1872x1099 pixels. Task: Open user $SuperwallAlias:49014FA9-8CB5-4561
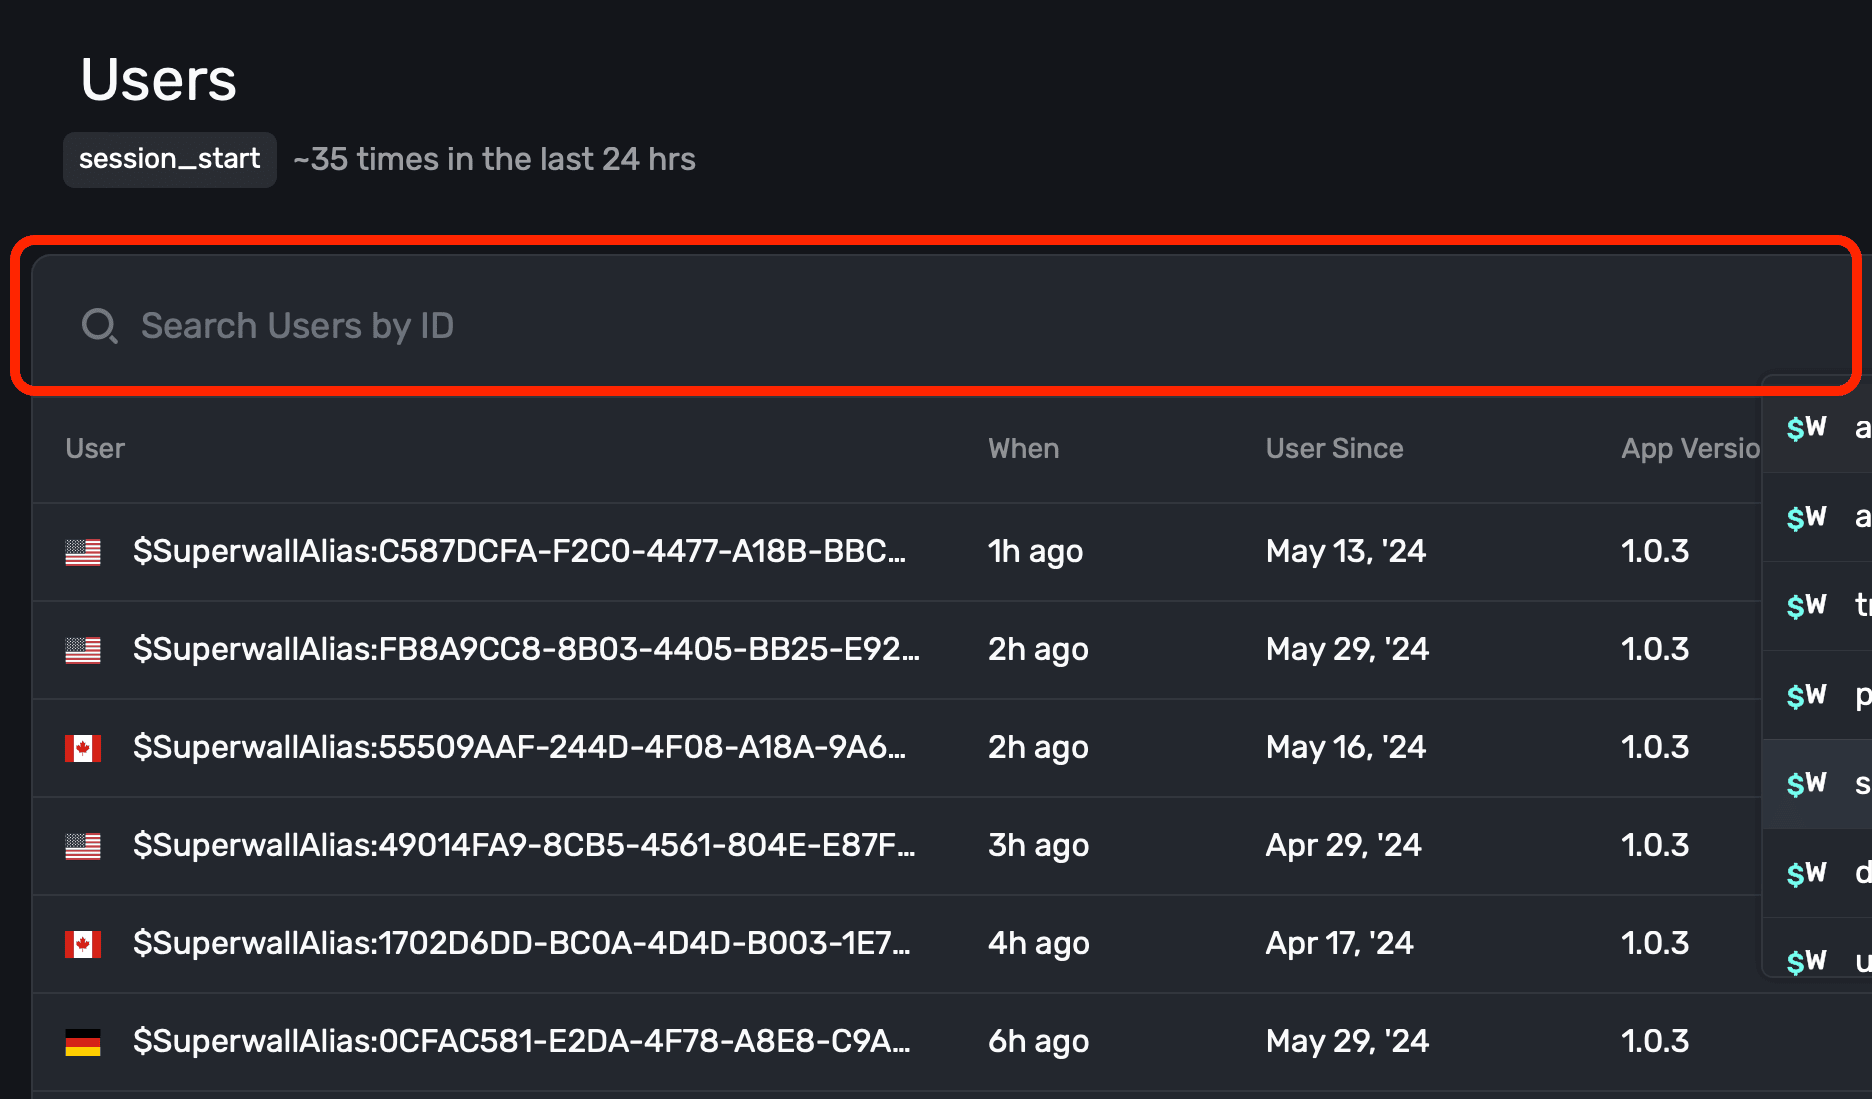coord(524,845)
